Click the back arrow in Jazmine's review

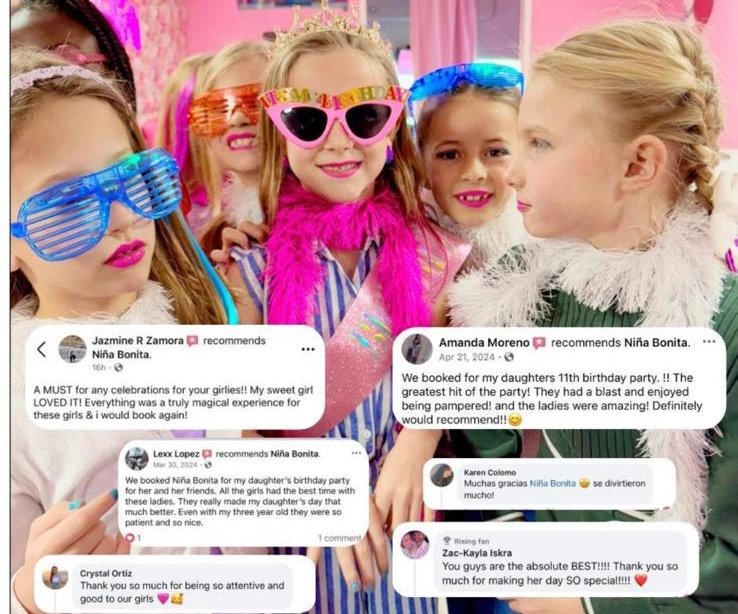tap(41, 349)
